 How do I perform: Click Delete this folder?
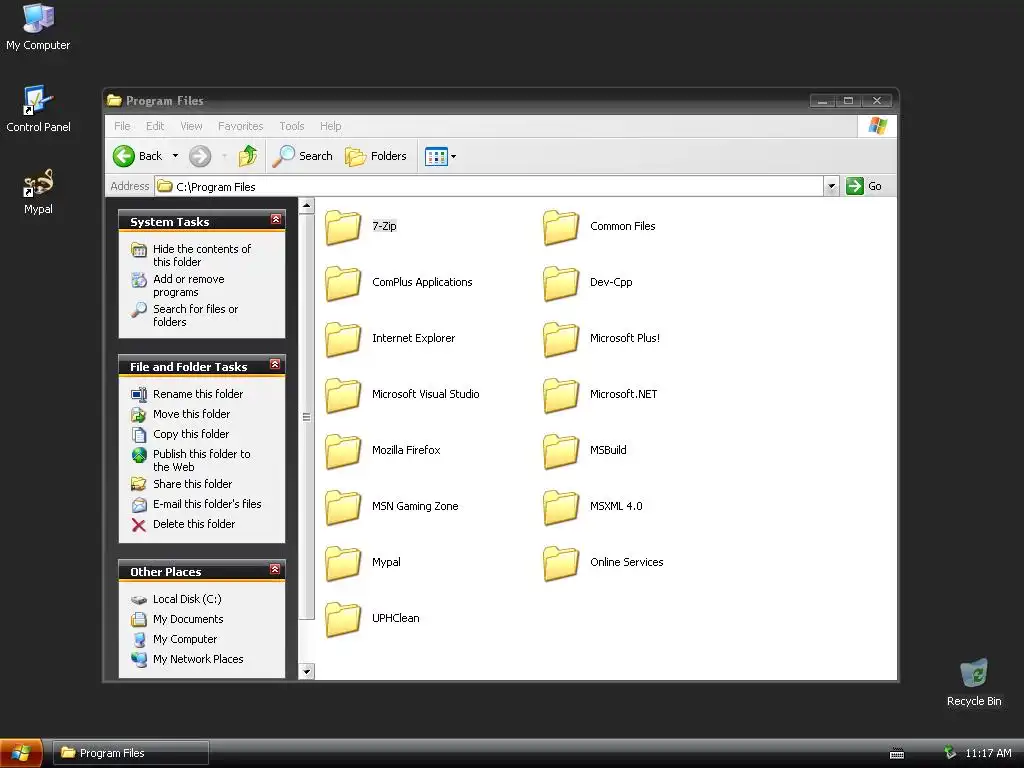tap(183, 524)
